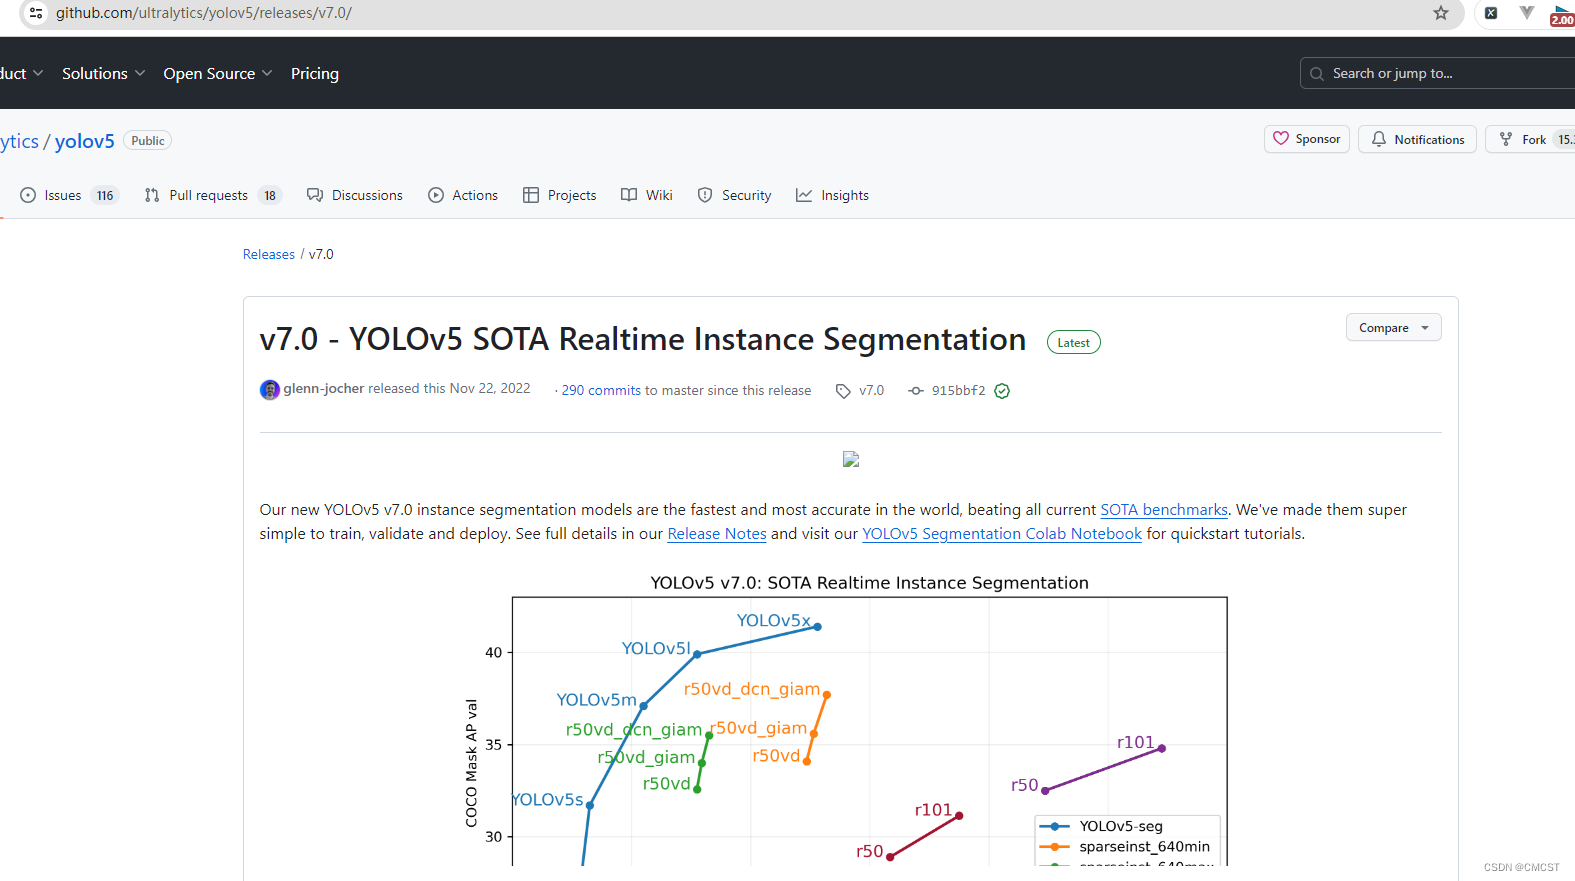Click the commit icon beside 915bbf2
The image size is (1575, 881).
[916, 391]
